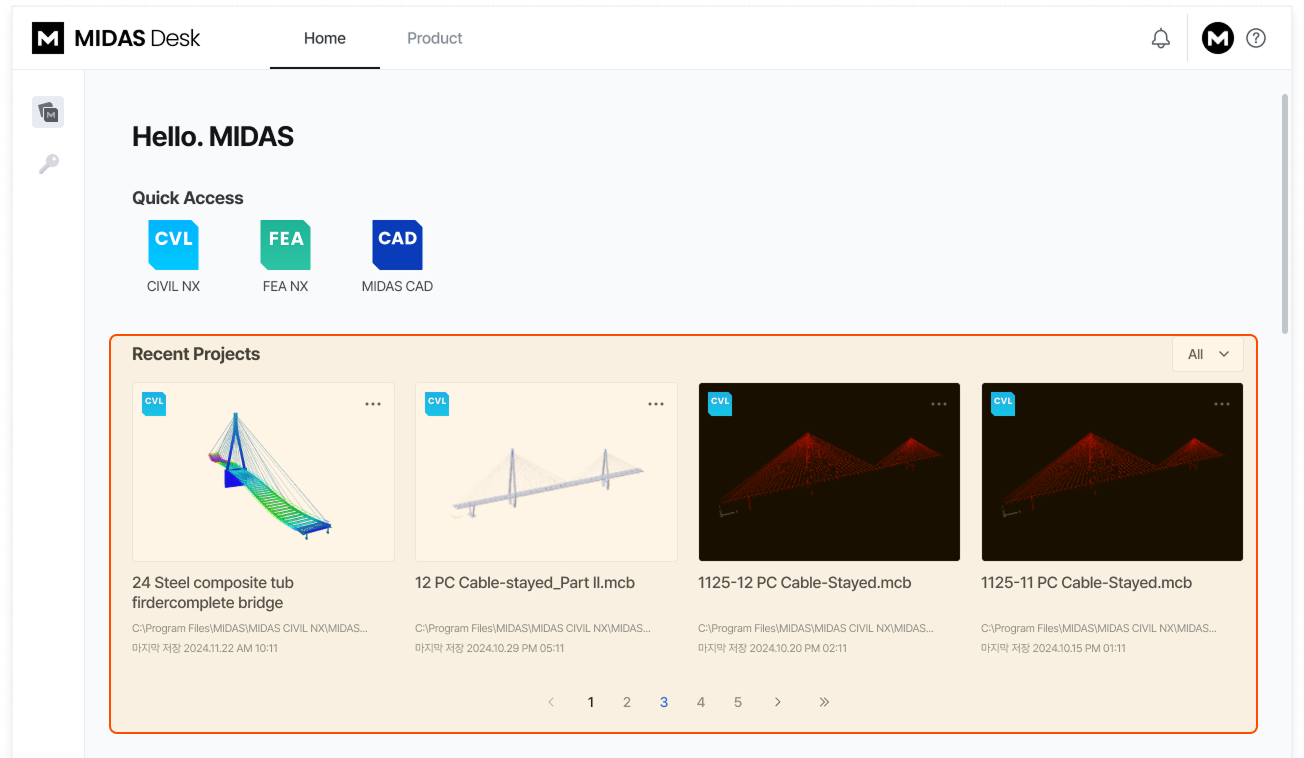This screenshot has height=758, width=1304.
Task: Click the date '2024.11.22 AM 10:11'
Action: point(231,648)
